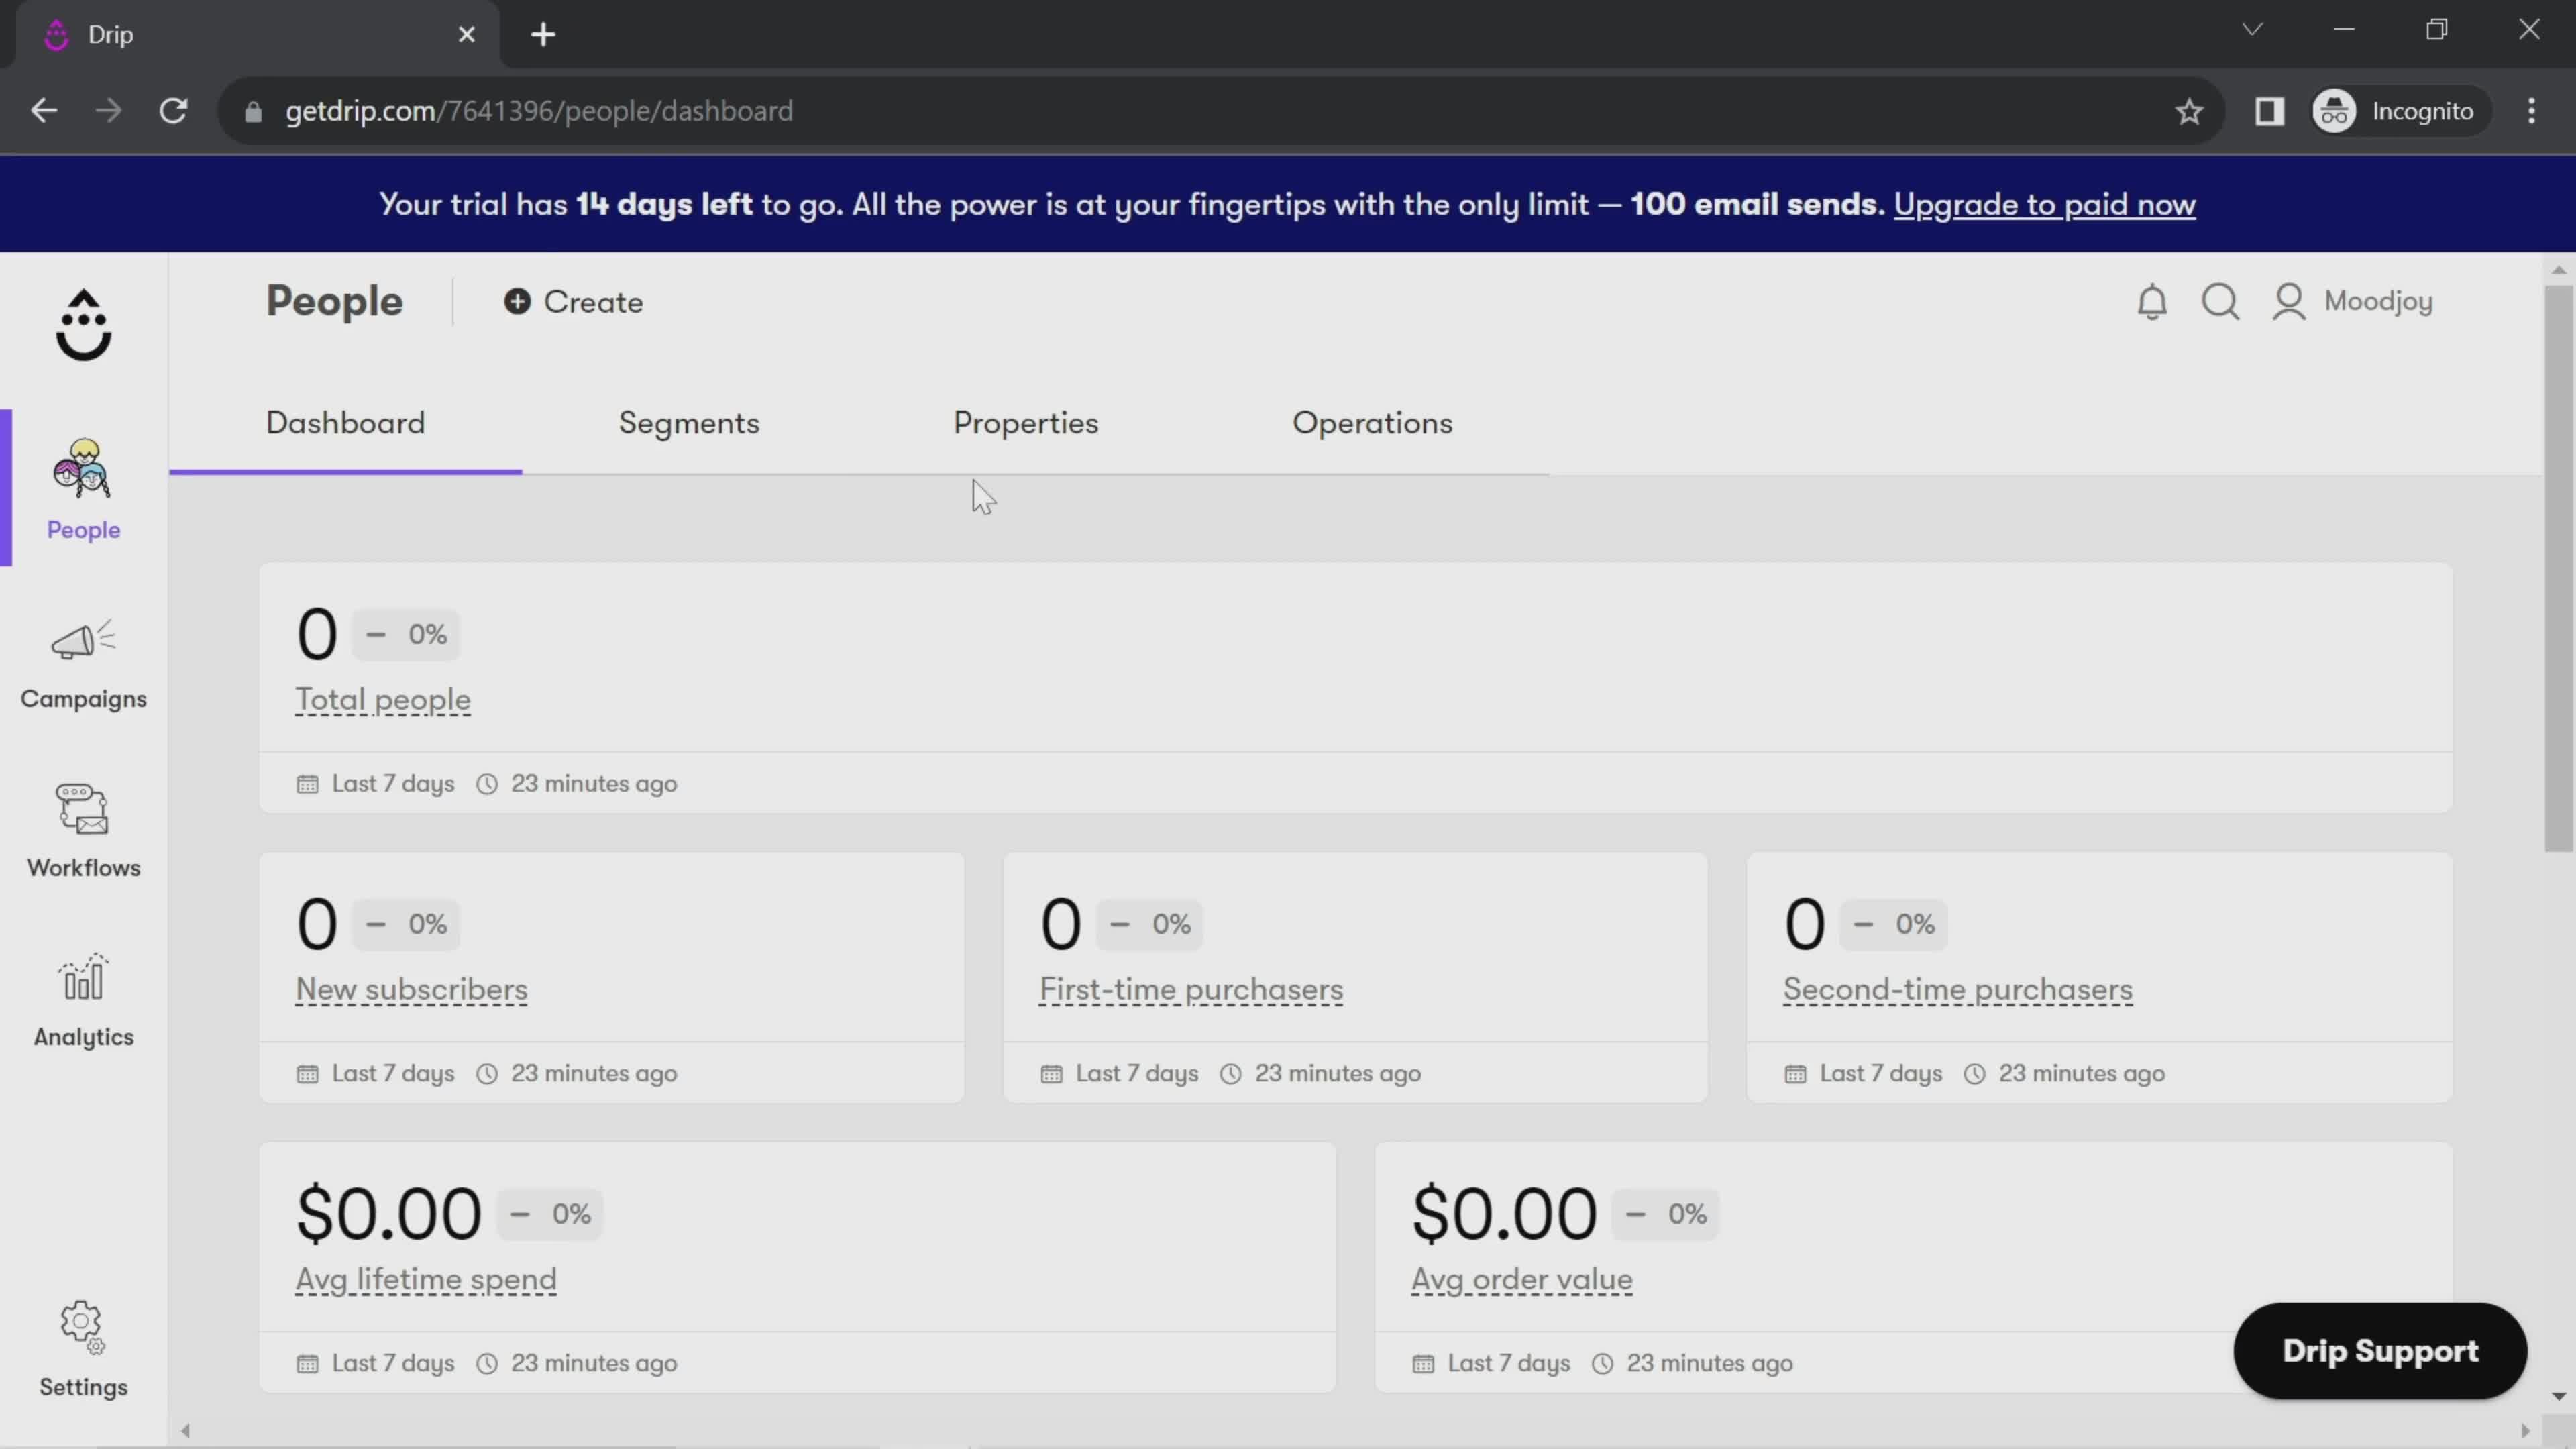Click the Create plus button

pos(573,302)
